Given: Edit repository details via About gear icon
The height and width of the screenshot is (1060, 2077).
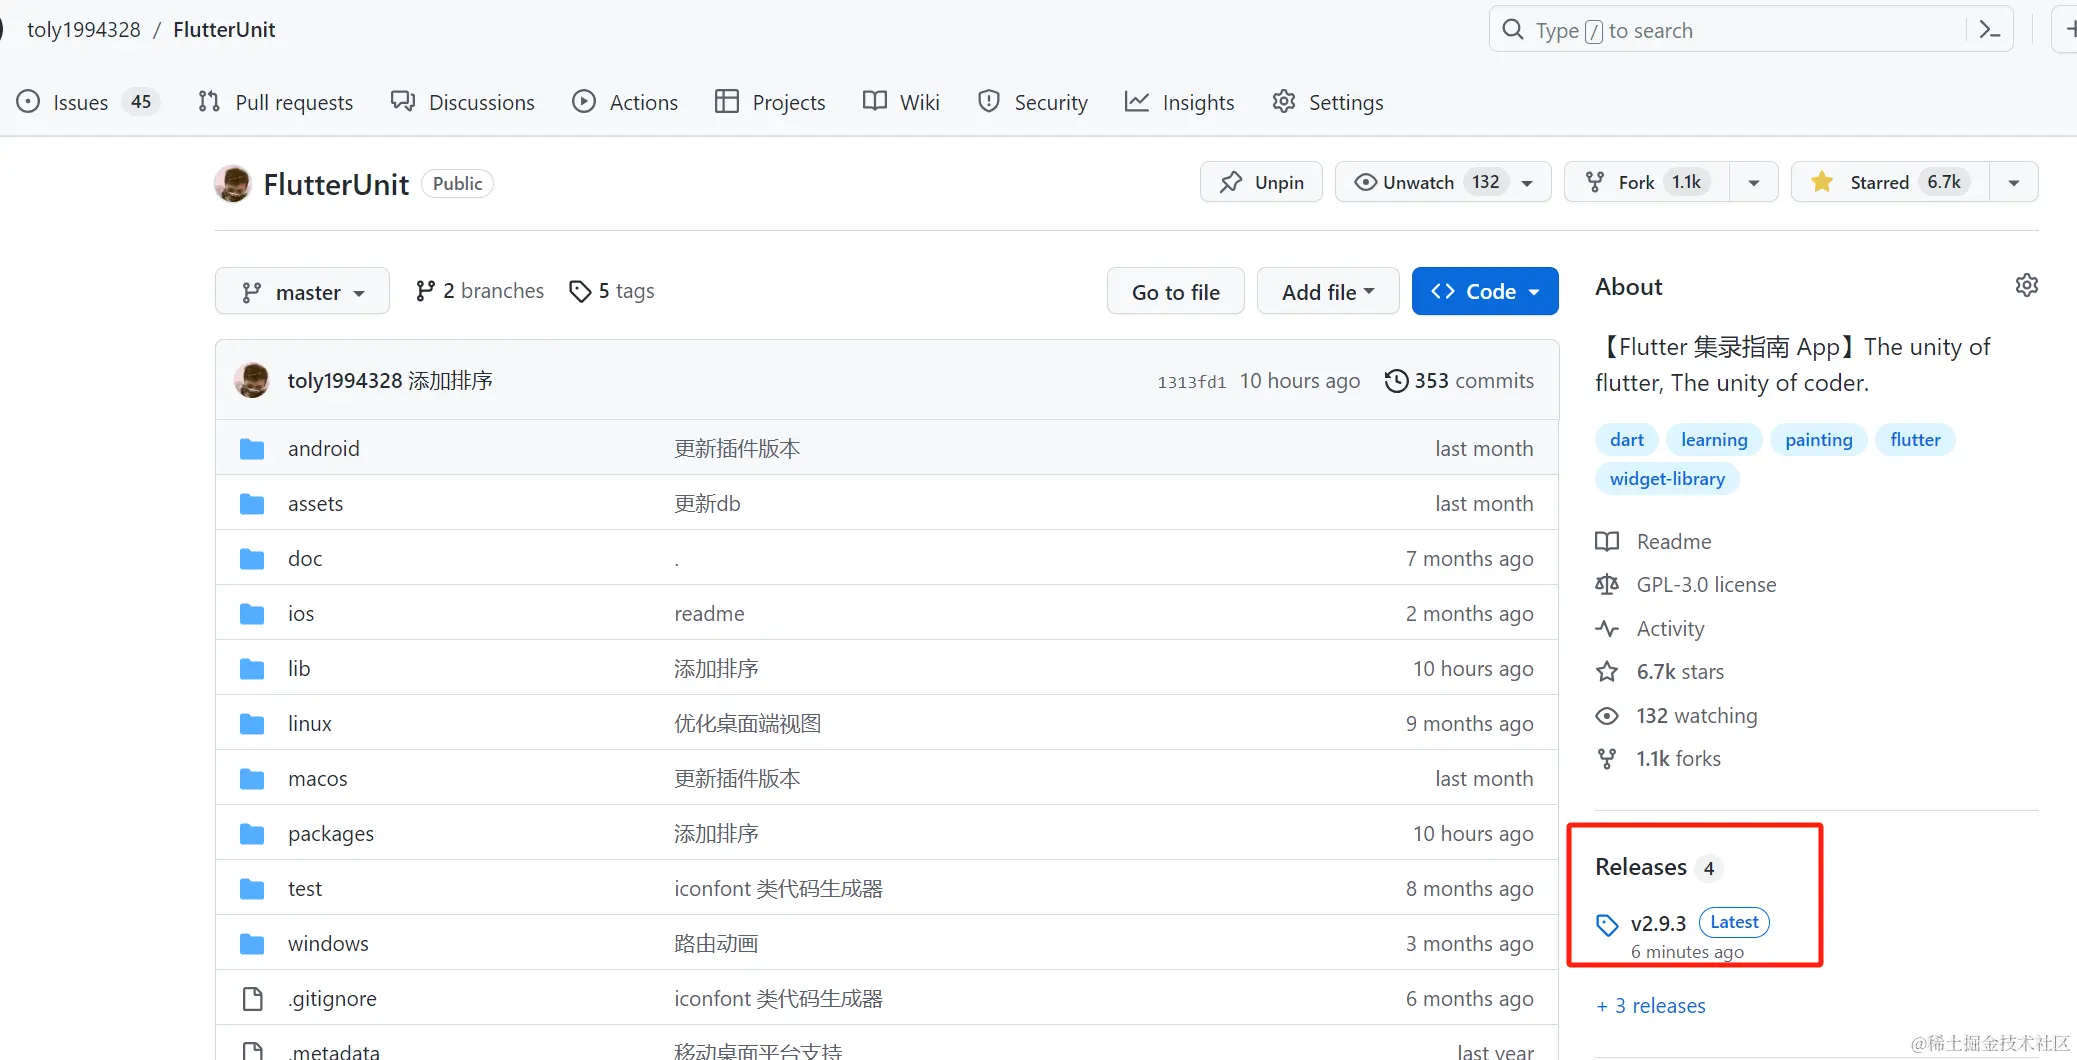Looking at the screenshot, I should [2027, 286].
